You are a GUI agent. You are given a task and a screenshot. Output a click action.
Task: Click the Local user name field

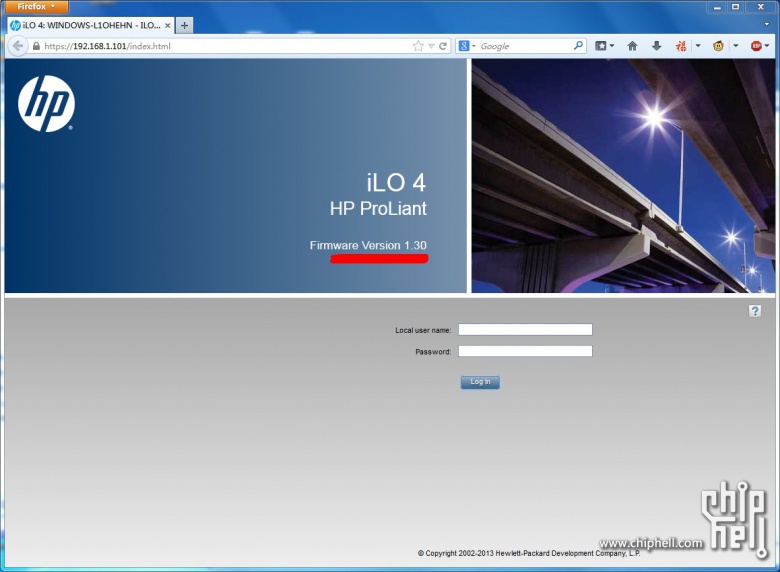525,329
